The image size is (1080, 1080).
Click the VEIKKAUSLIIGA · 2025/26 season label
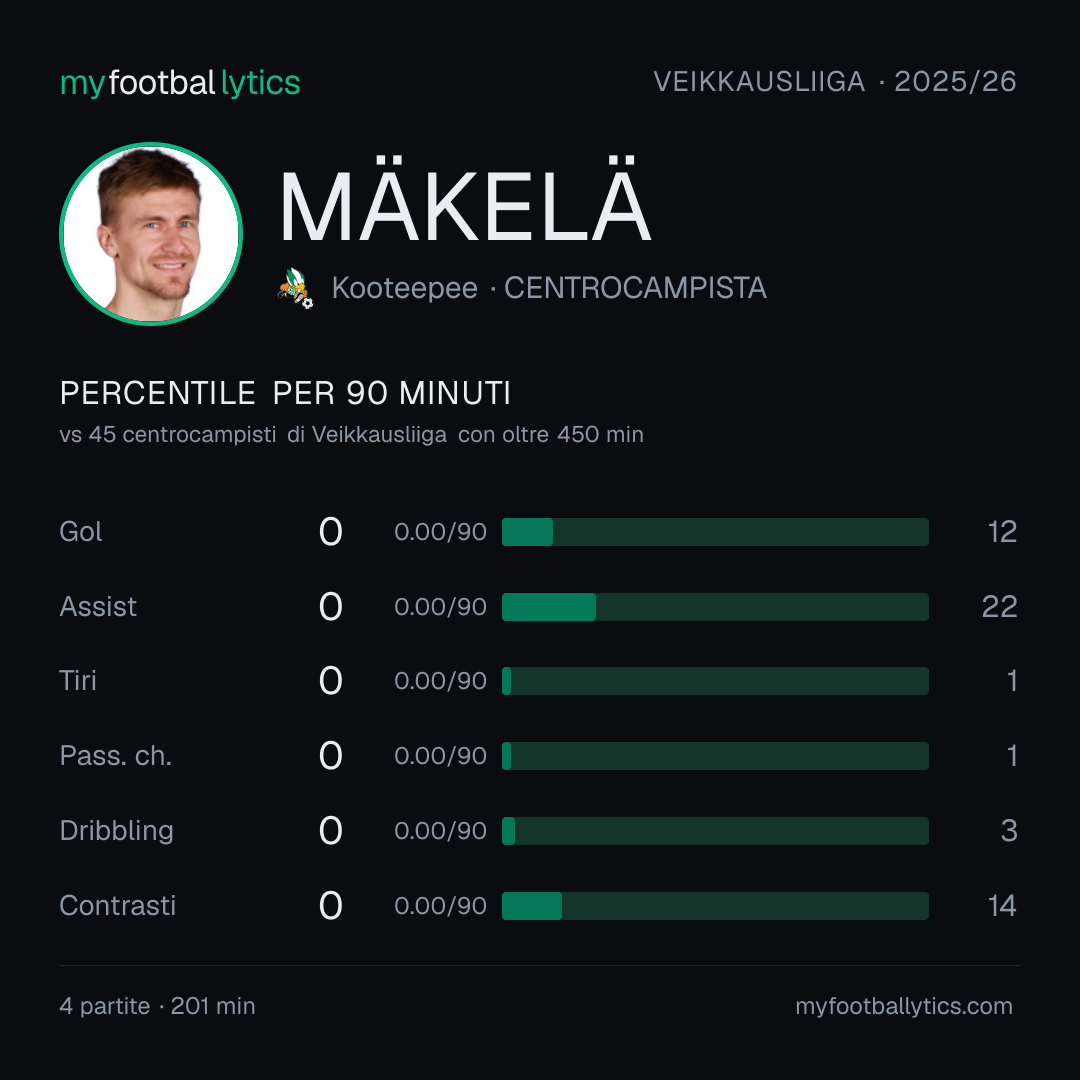coord(835,82)
